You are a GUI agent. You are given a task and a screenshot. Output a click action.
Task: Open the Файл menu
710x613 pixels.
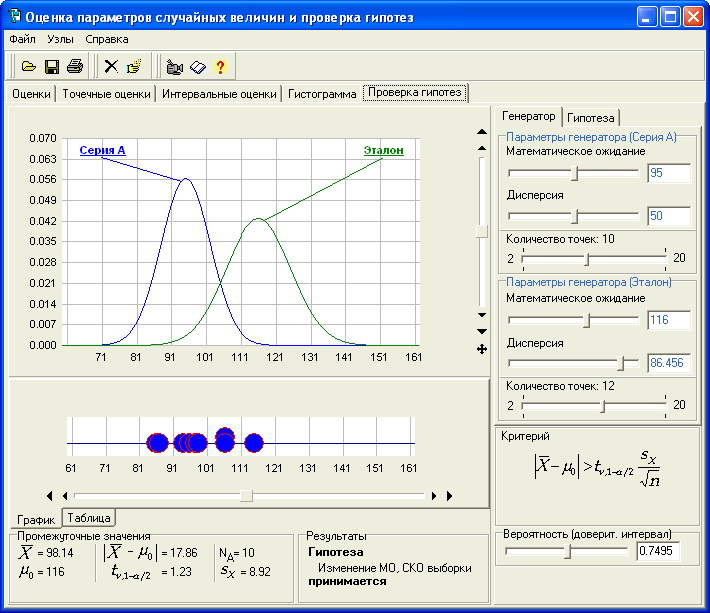pyautogui.click(x=22, y=39)
